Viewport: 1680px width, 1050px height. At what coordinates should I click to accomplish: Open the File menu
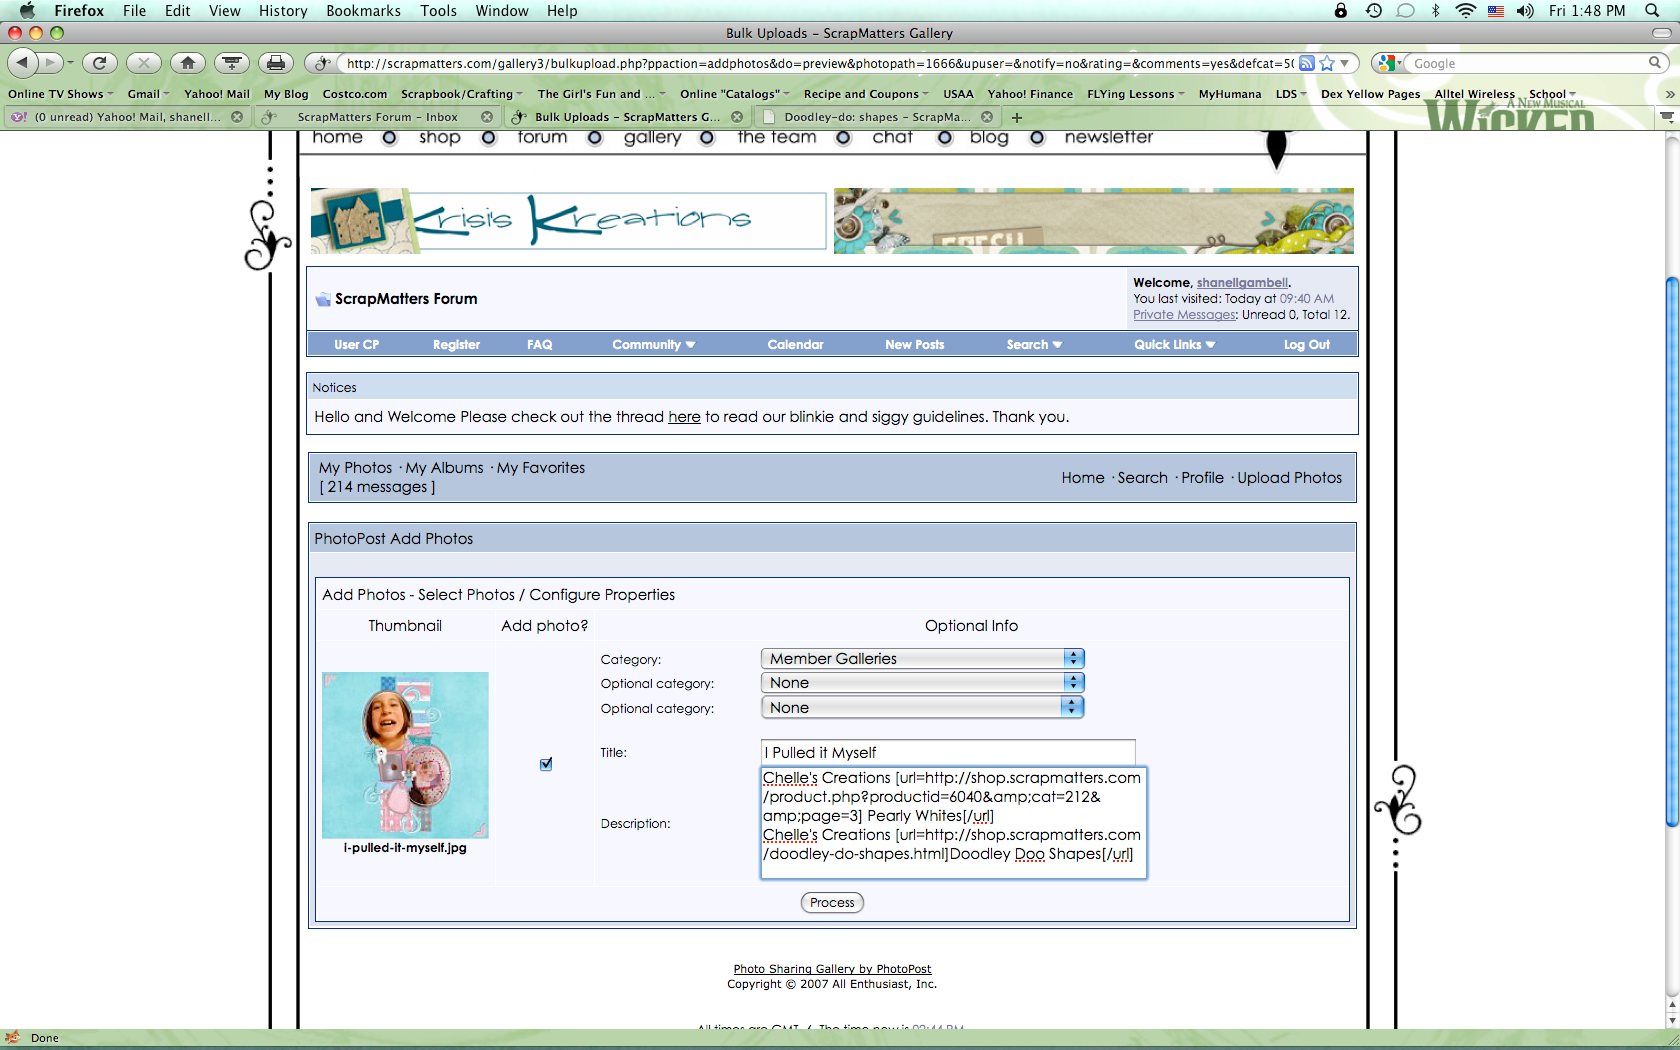134,11
